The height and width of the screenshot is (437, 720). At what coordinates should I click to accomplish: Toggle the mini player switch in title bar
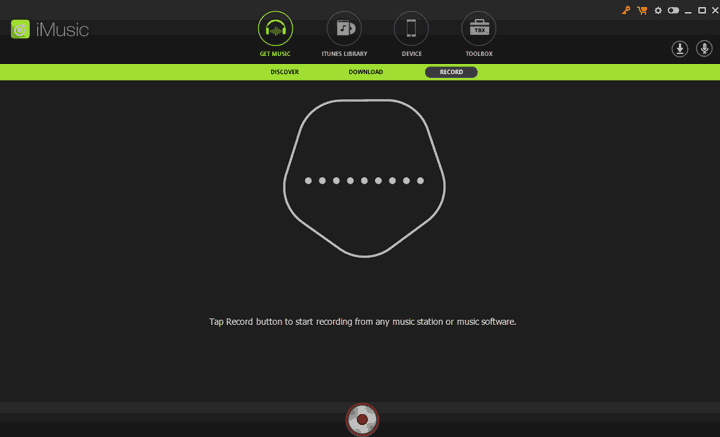click(673, 10)
